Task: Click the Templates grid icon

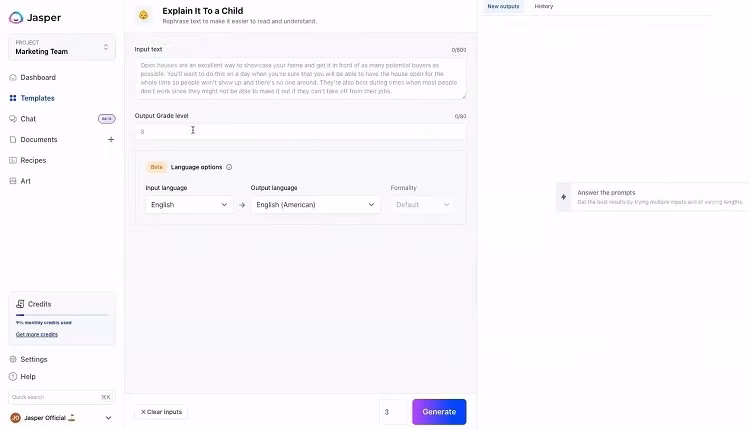Action: (12, 98)
